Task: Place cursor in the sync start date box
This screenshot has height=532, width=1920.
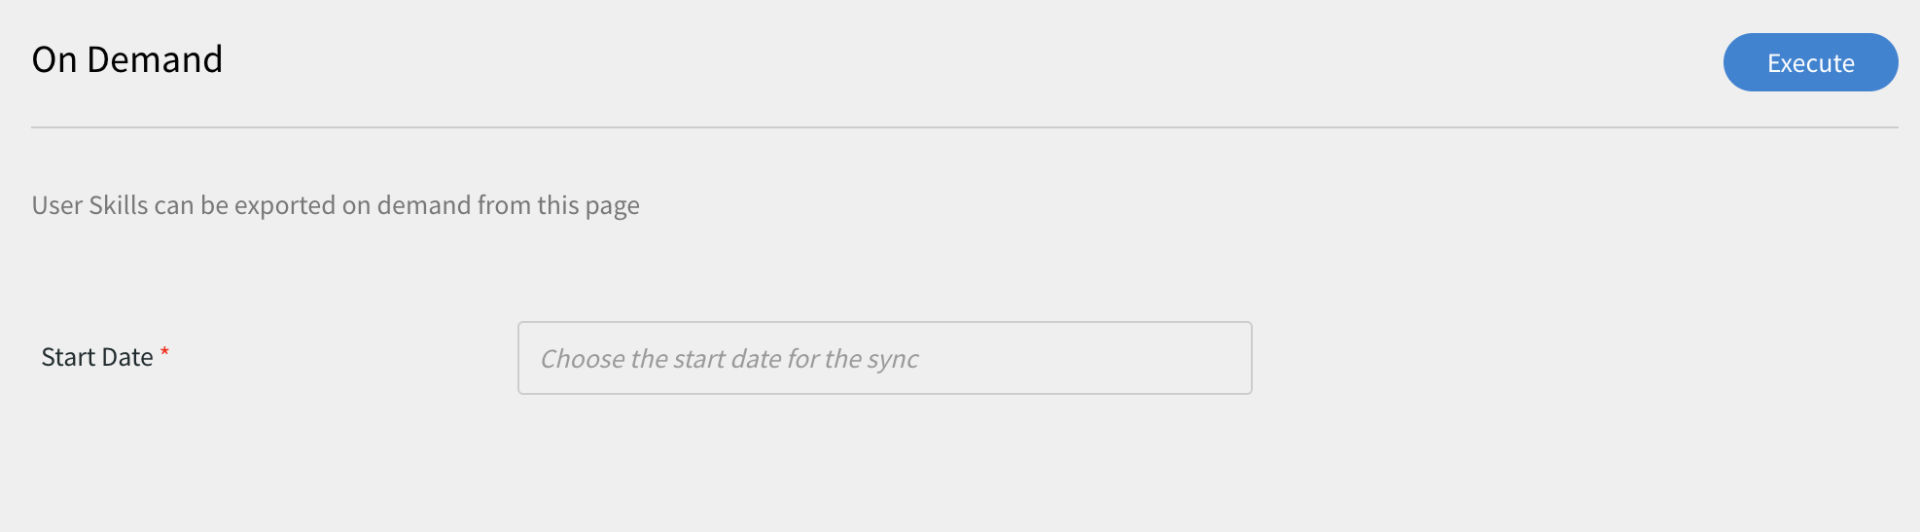Action: 884,358
